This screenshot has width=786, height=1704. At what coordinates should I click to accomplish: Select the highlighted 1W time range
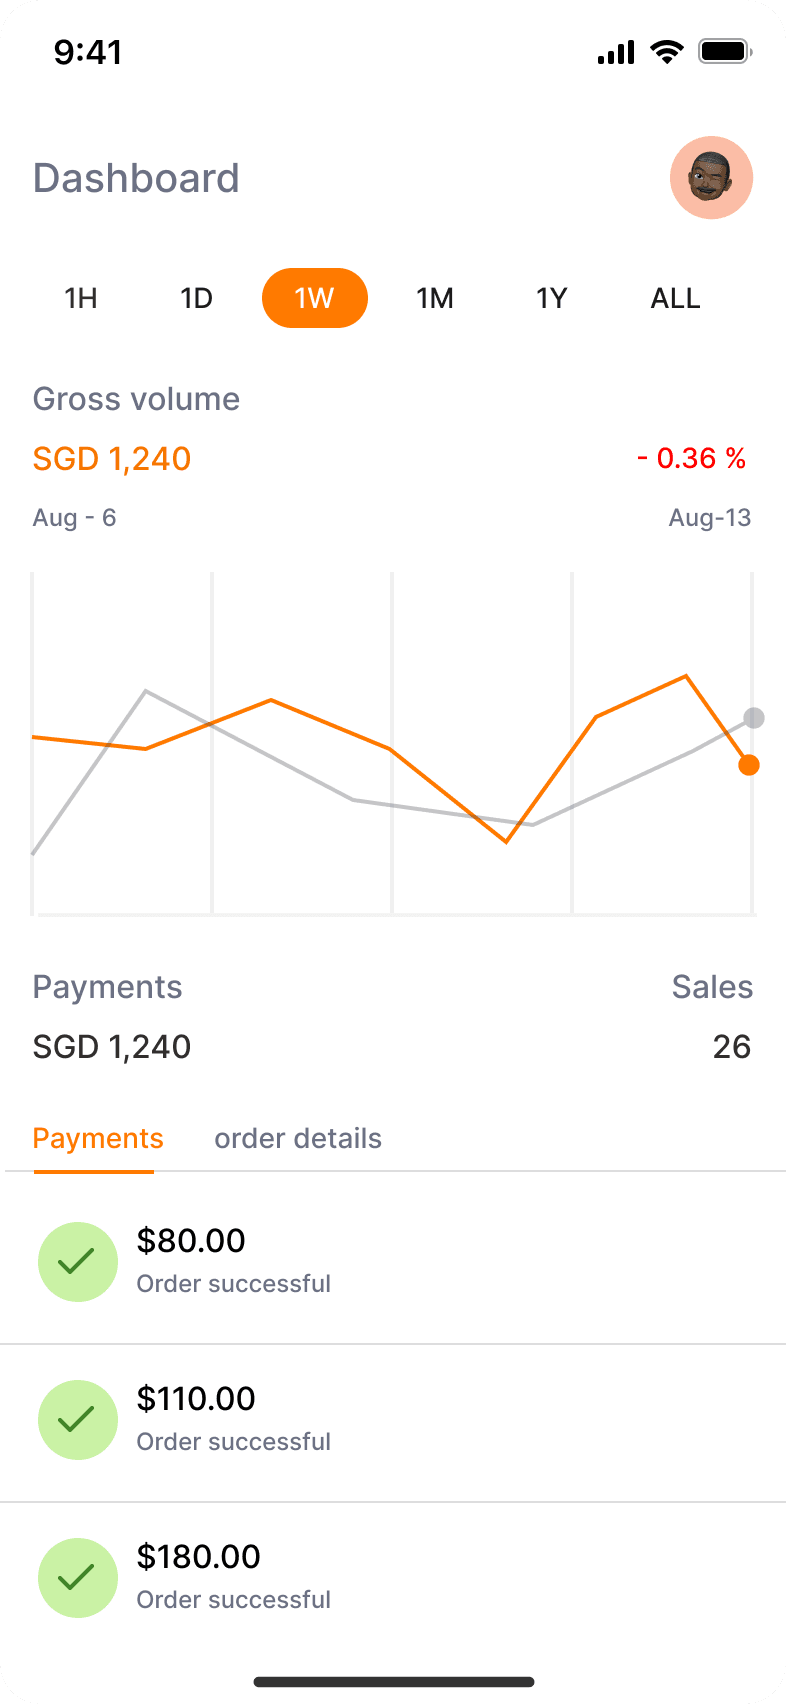[315, 298]
